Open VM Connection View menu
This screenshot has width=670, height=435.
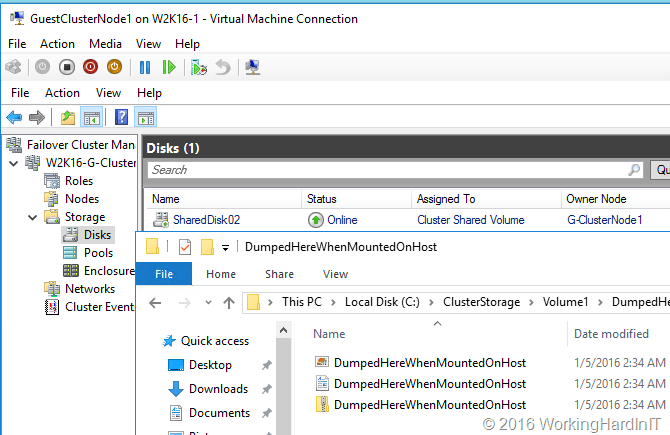pos(148,44)
